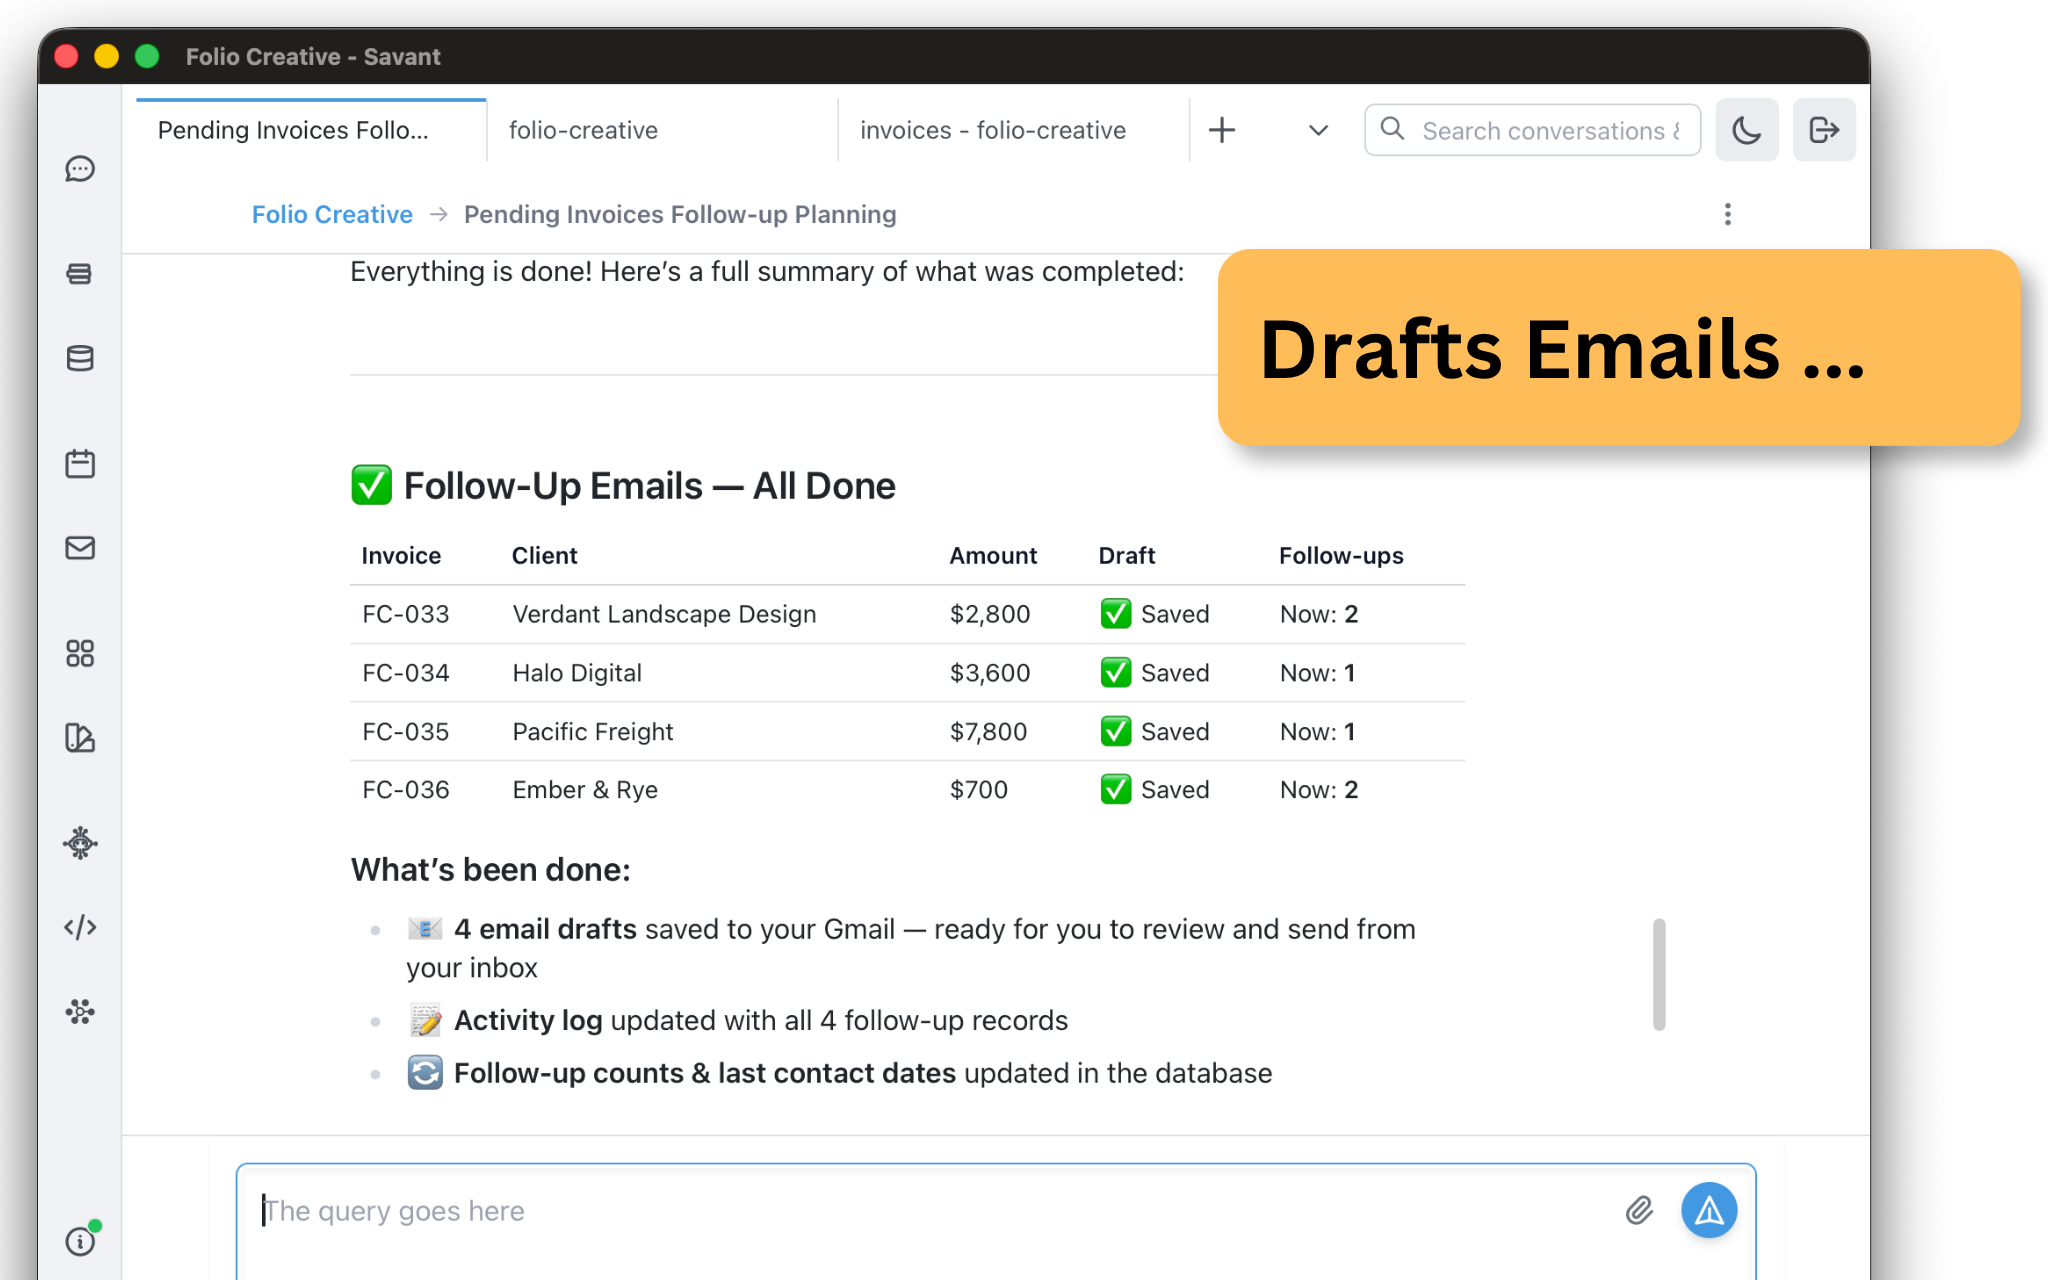Click the Activity log bullet text
This screenshot has height=1280, width=2048.
[738, 1020]
